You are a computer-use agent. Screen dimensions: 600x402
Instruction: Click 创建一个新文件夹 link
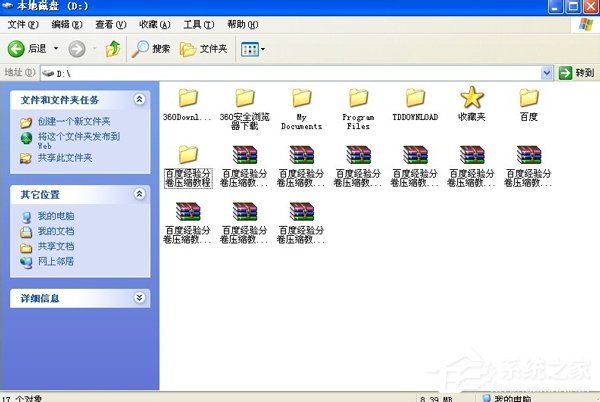pos(72,122)
